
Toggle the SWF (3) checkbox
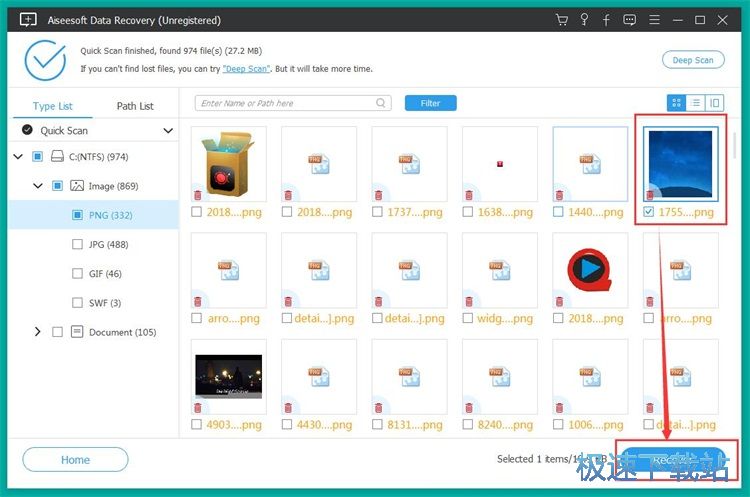pos(77,302)
